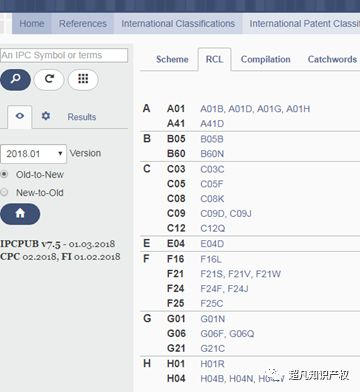The height and width of the screenshot is (392, 360).
Task: Follow the G06Q subclass link
Action: (242, 334)
